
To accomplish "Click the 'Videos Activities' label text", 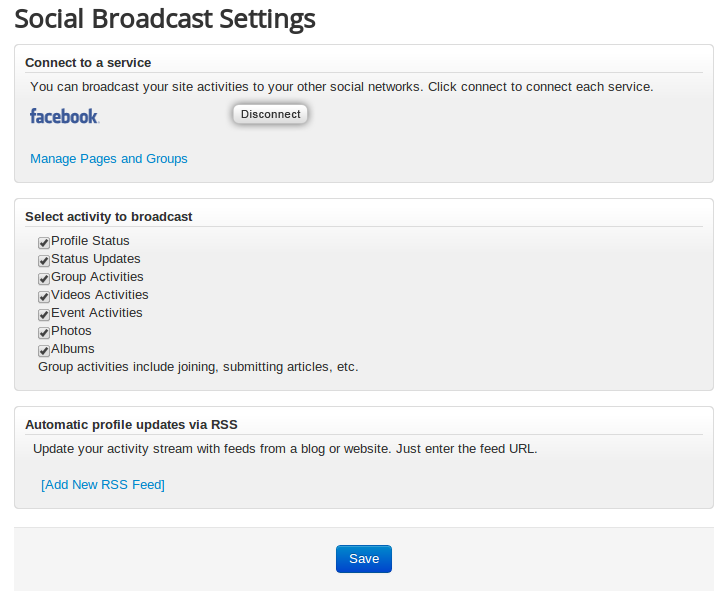I will click(100, 295).
